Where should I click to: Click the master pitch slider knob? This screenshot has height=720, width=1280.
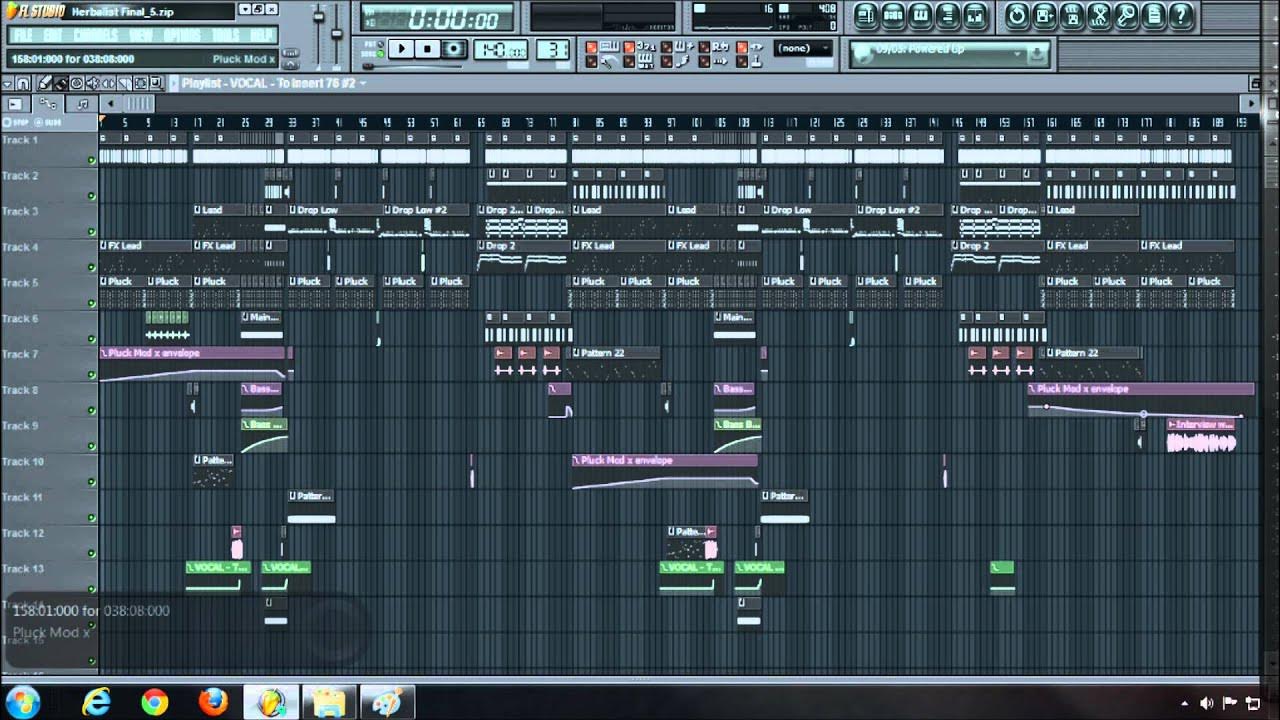pyautogui.click(x=337, y=33)
